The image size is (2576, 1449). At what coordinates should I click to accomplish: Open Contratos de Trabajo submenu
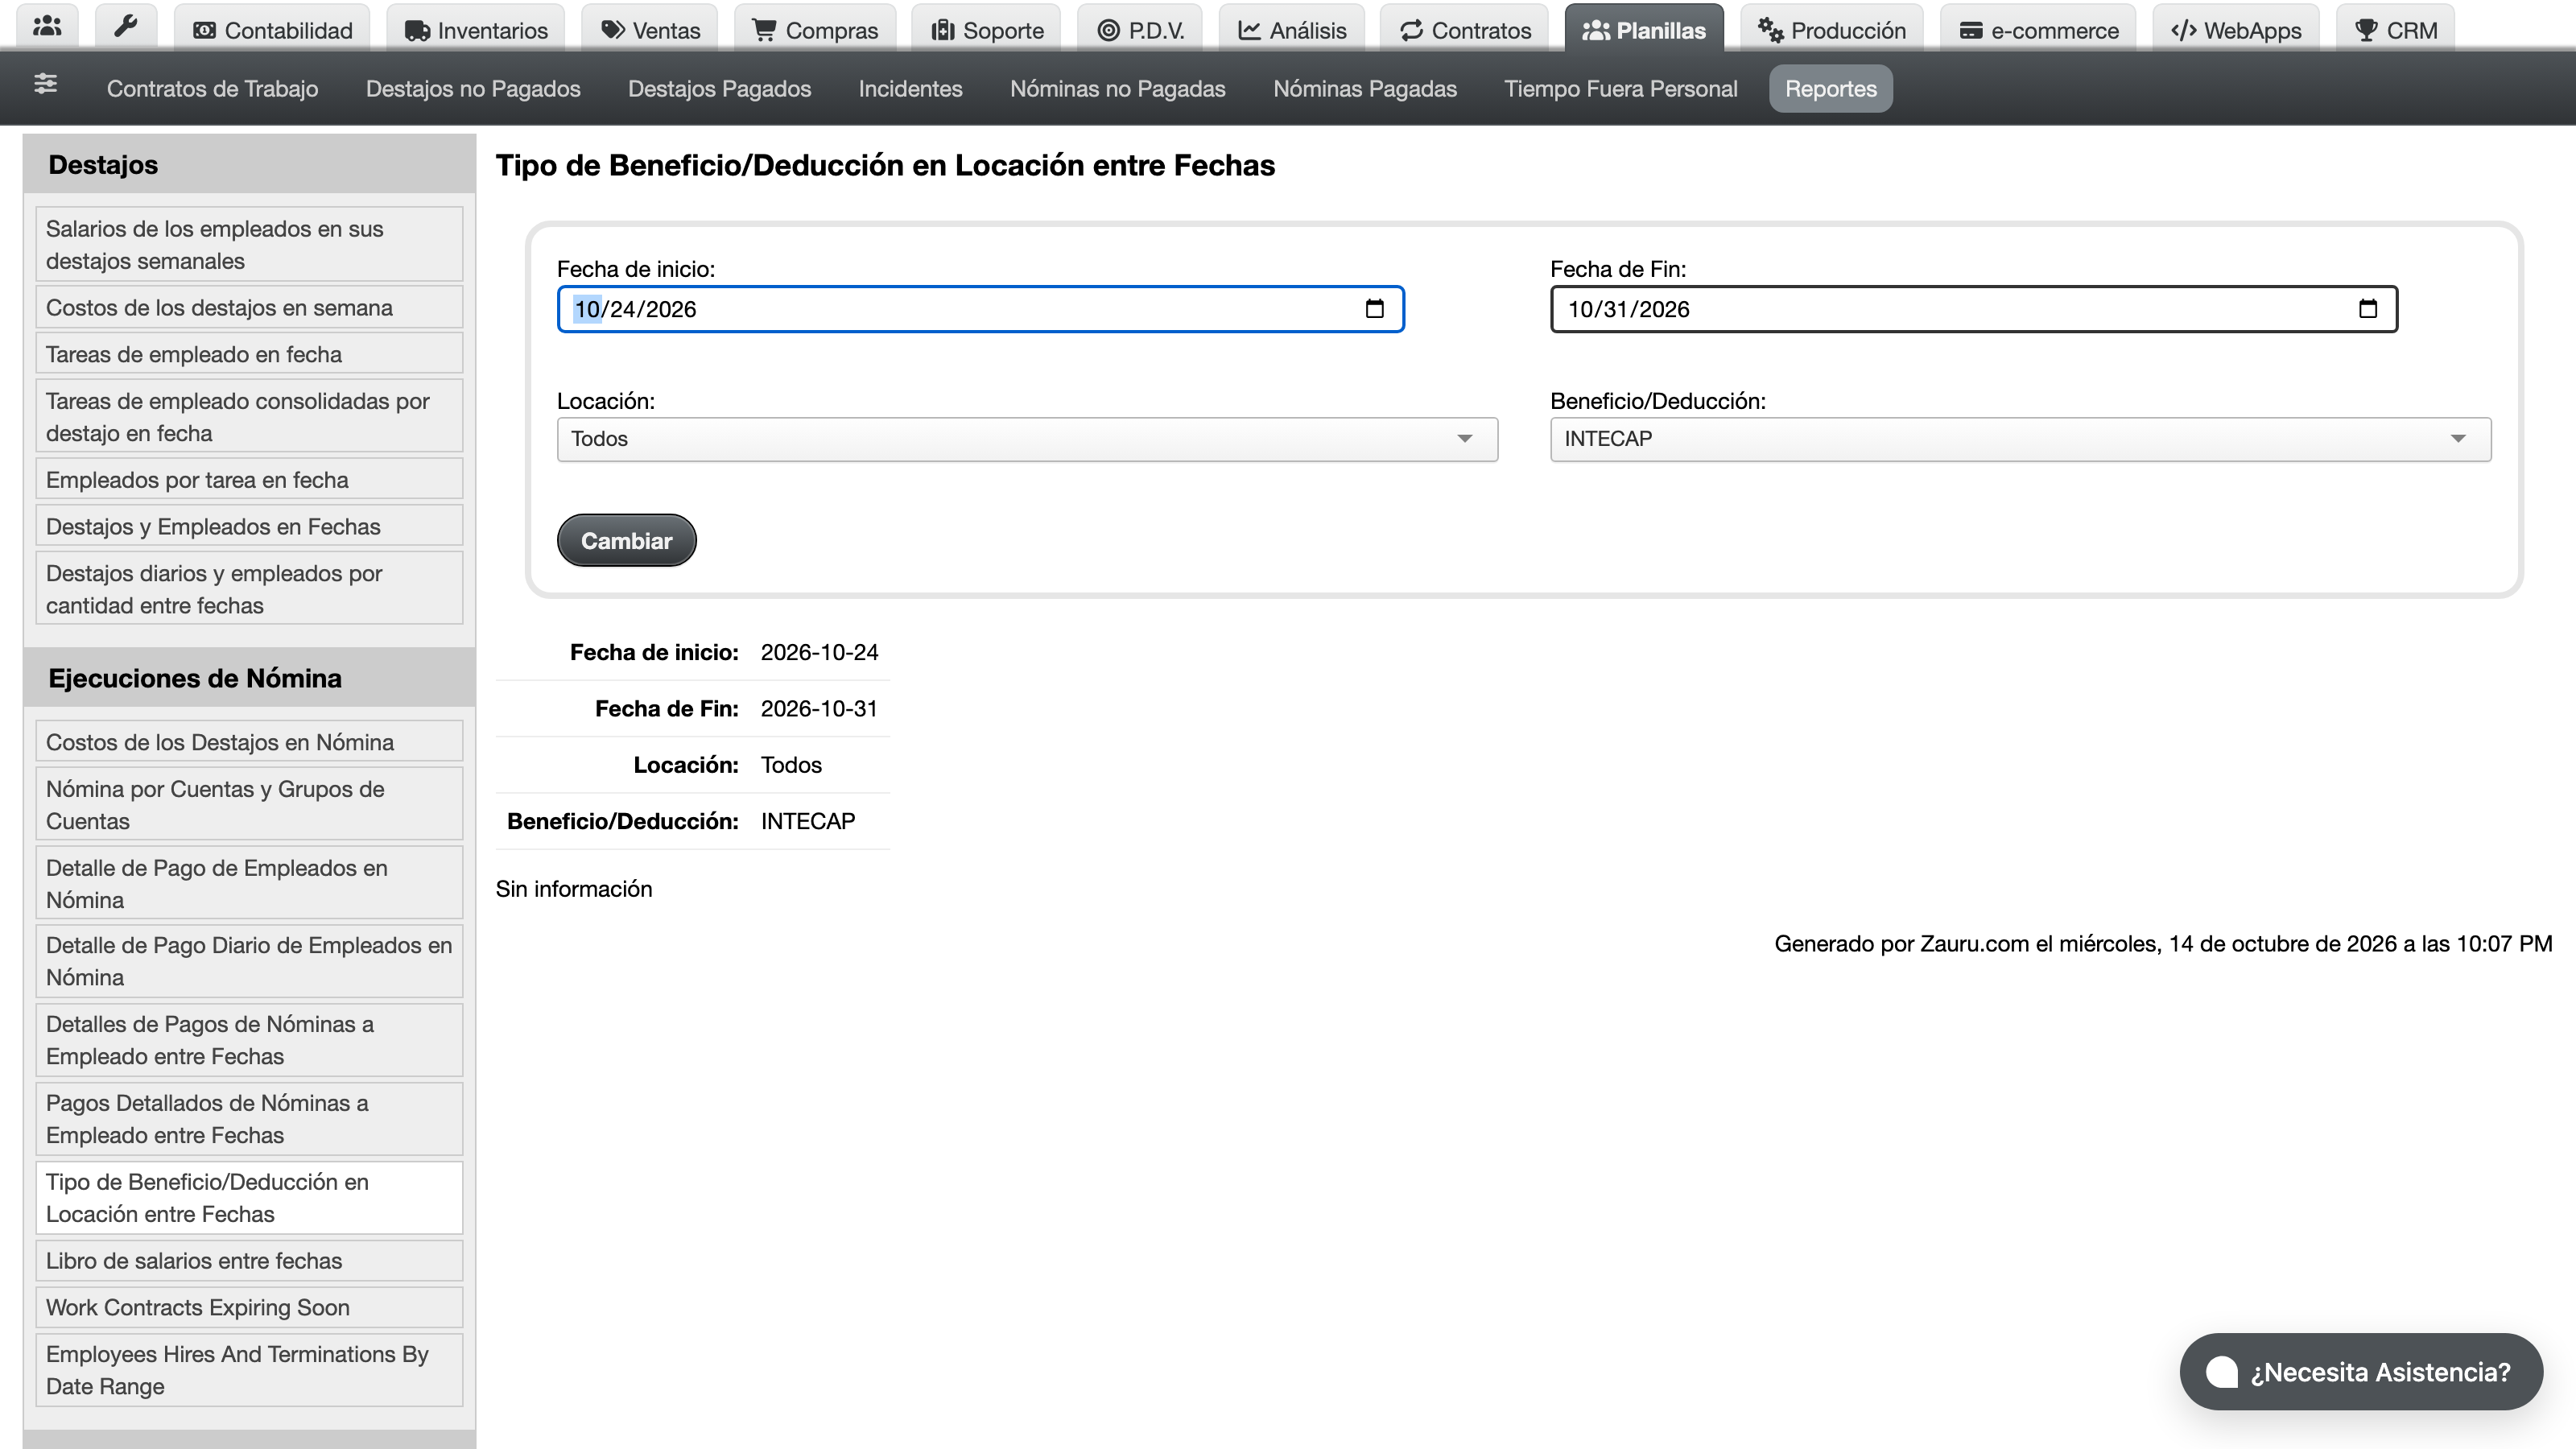(x=212, y=89)
